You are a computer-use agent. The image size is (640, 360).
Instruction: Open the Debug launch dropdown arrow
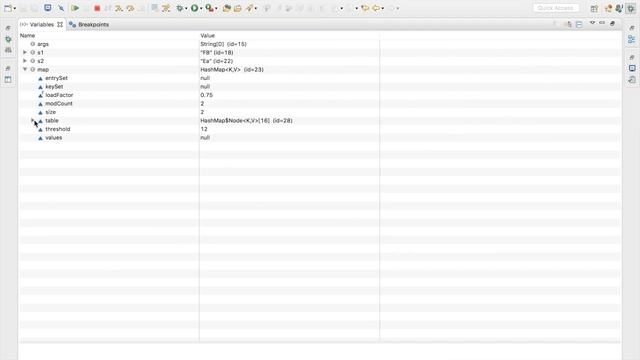(x=186, y=8)
